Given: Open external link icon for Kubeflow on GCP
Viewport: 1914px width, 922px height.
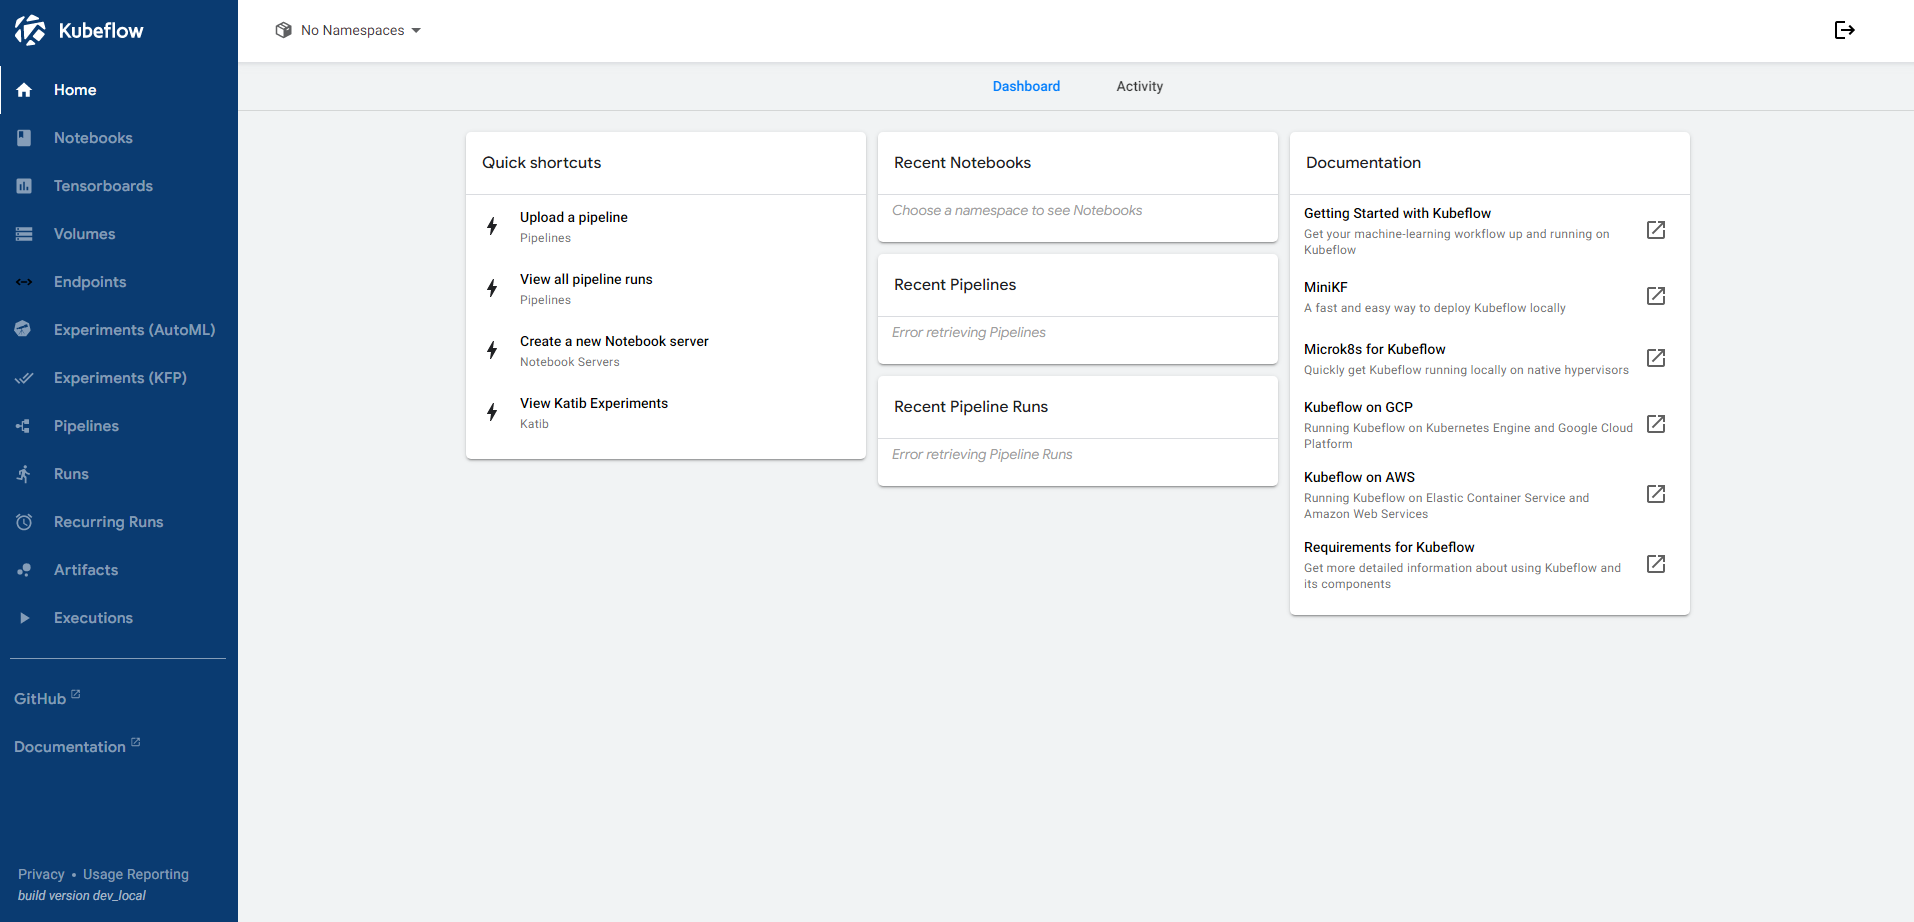Looking at the screenshot, I should (1656, 424).
